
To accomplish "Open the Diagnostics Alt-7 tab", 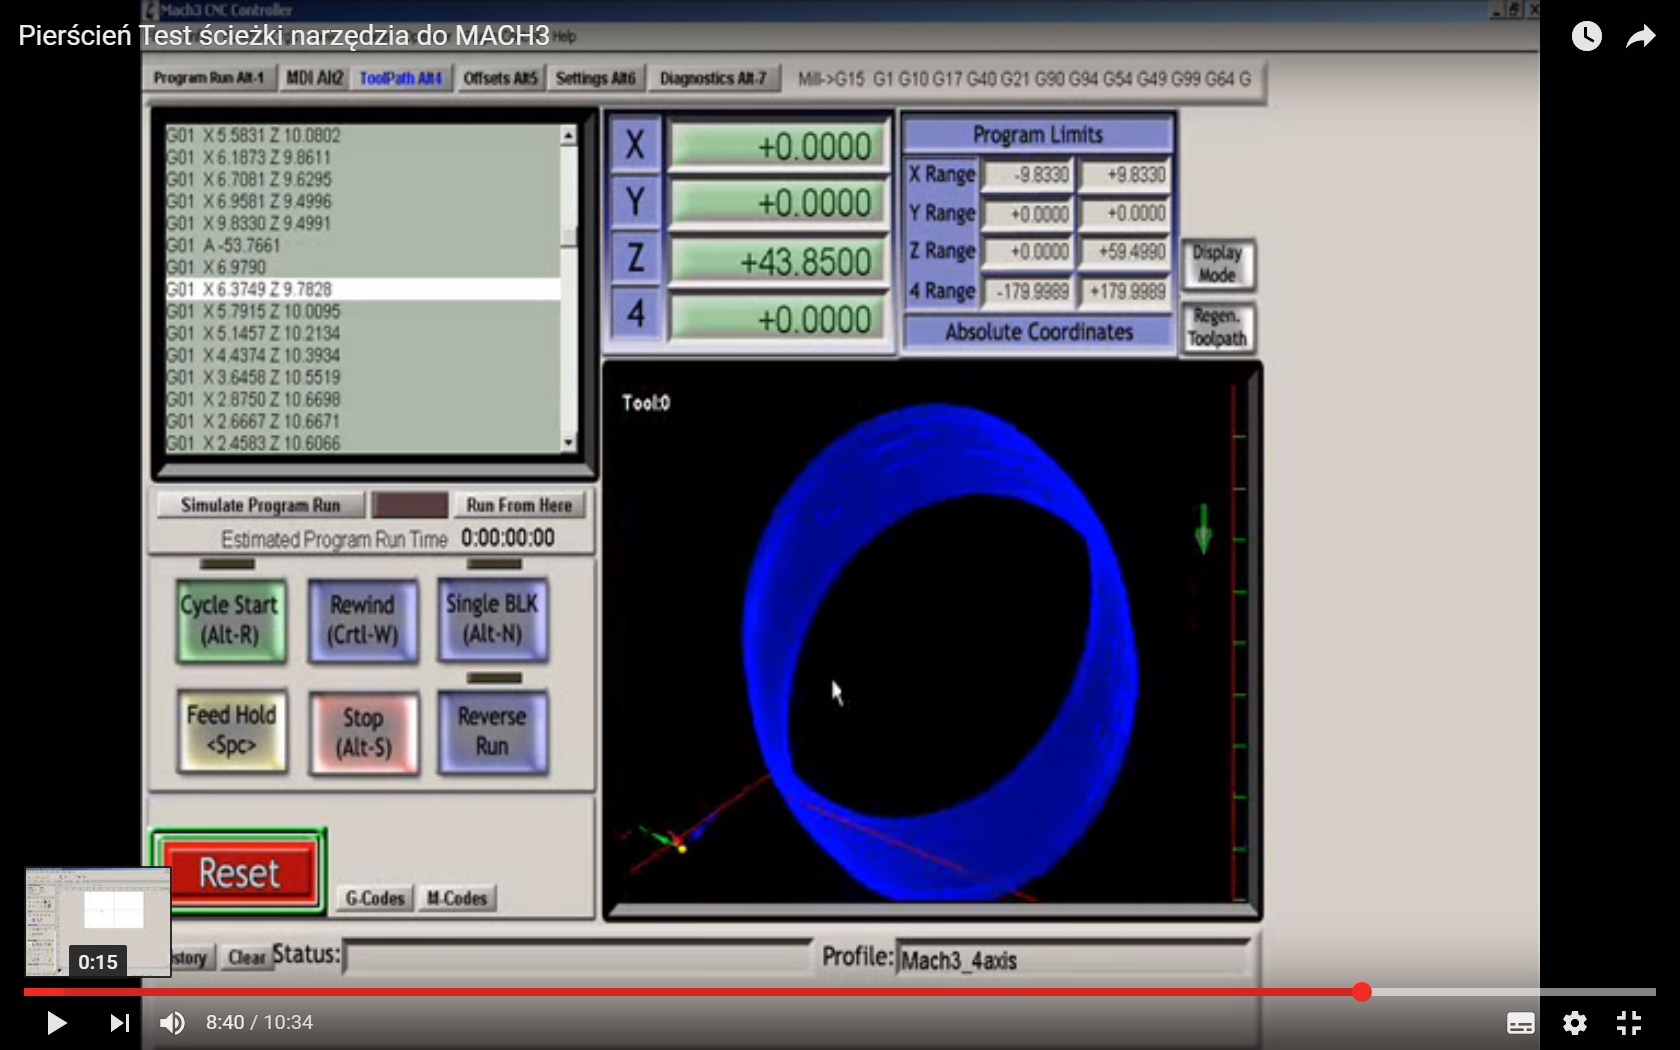I will (712, 78).
